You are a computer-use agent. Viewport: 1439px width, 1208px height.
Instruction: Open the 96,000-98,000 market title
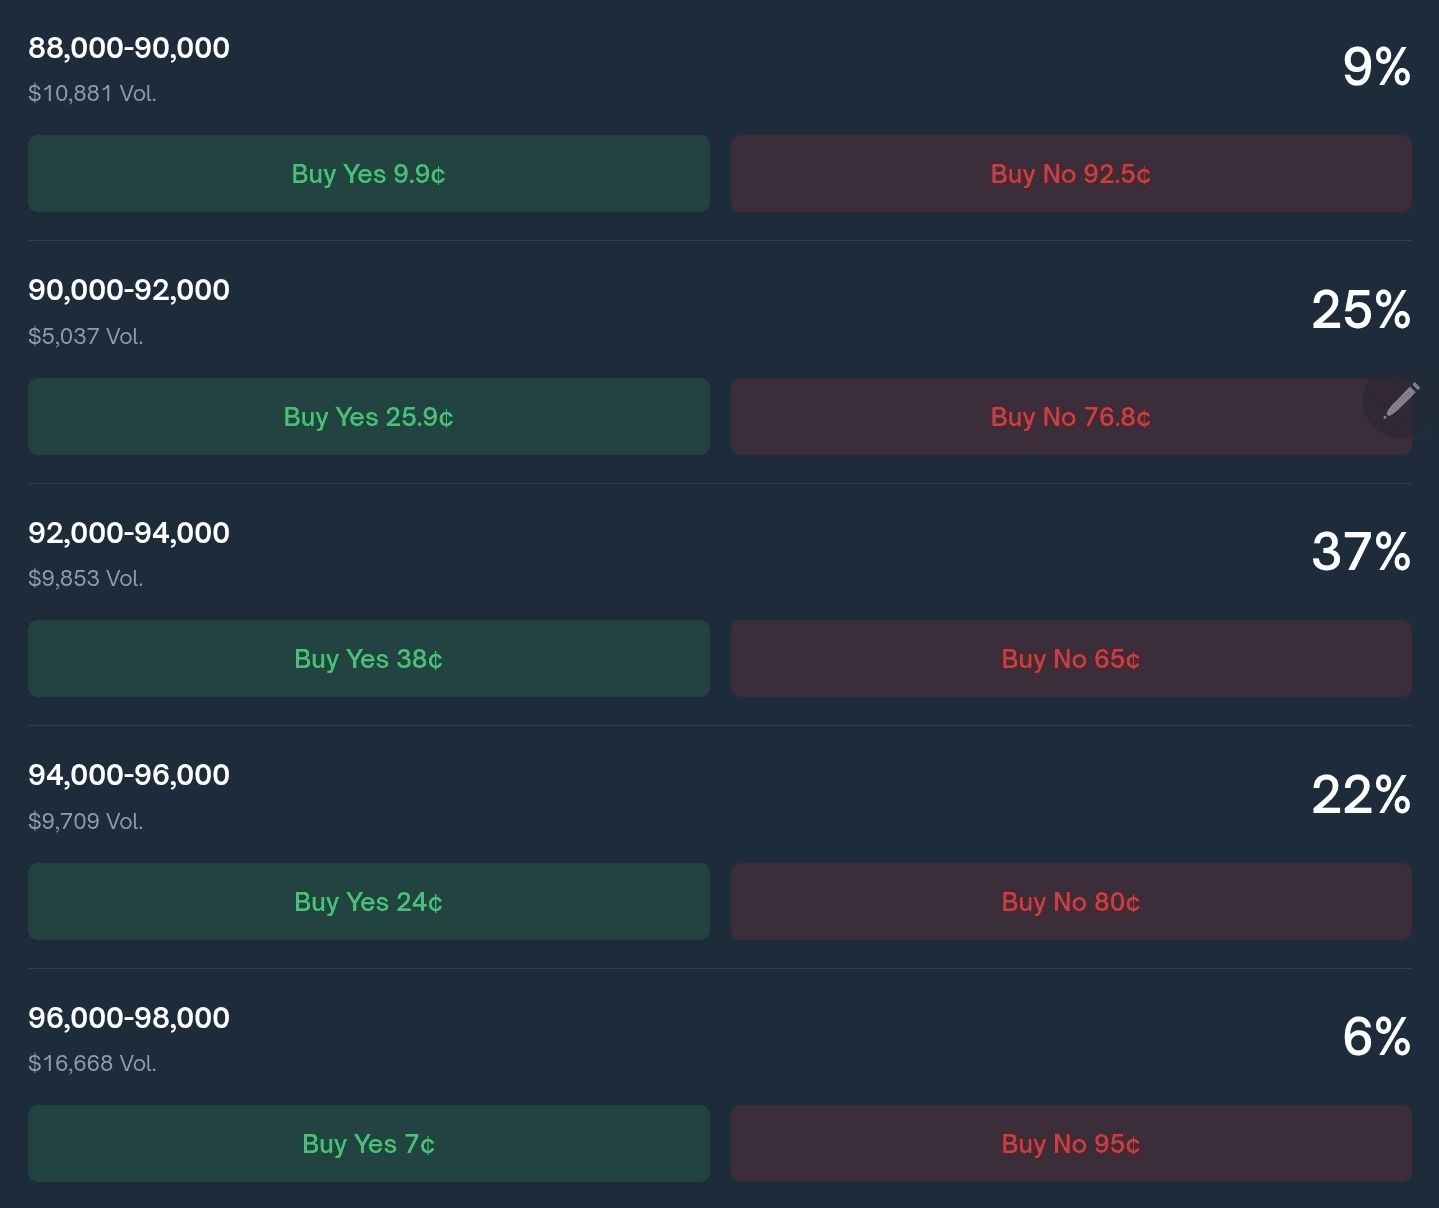(x=129, y=1018)
